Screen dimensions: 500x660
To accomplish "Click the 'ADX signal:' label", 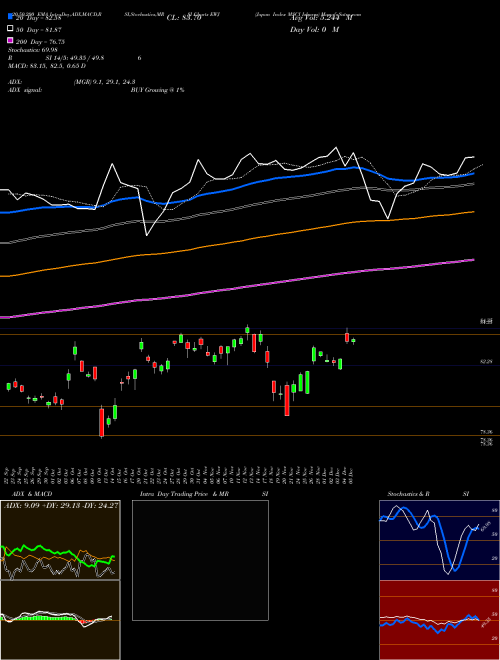I will (x=25, y=90).
